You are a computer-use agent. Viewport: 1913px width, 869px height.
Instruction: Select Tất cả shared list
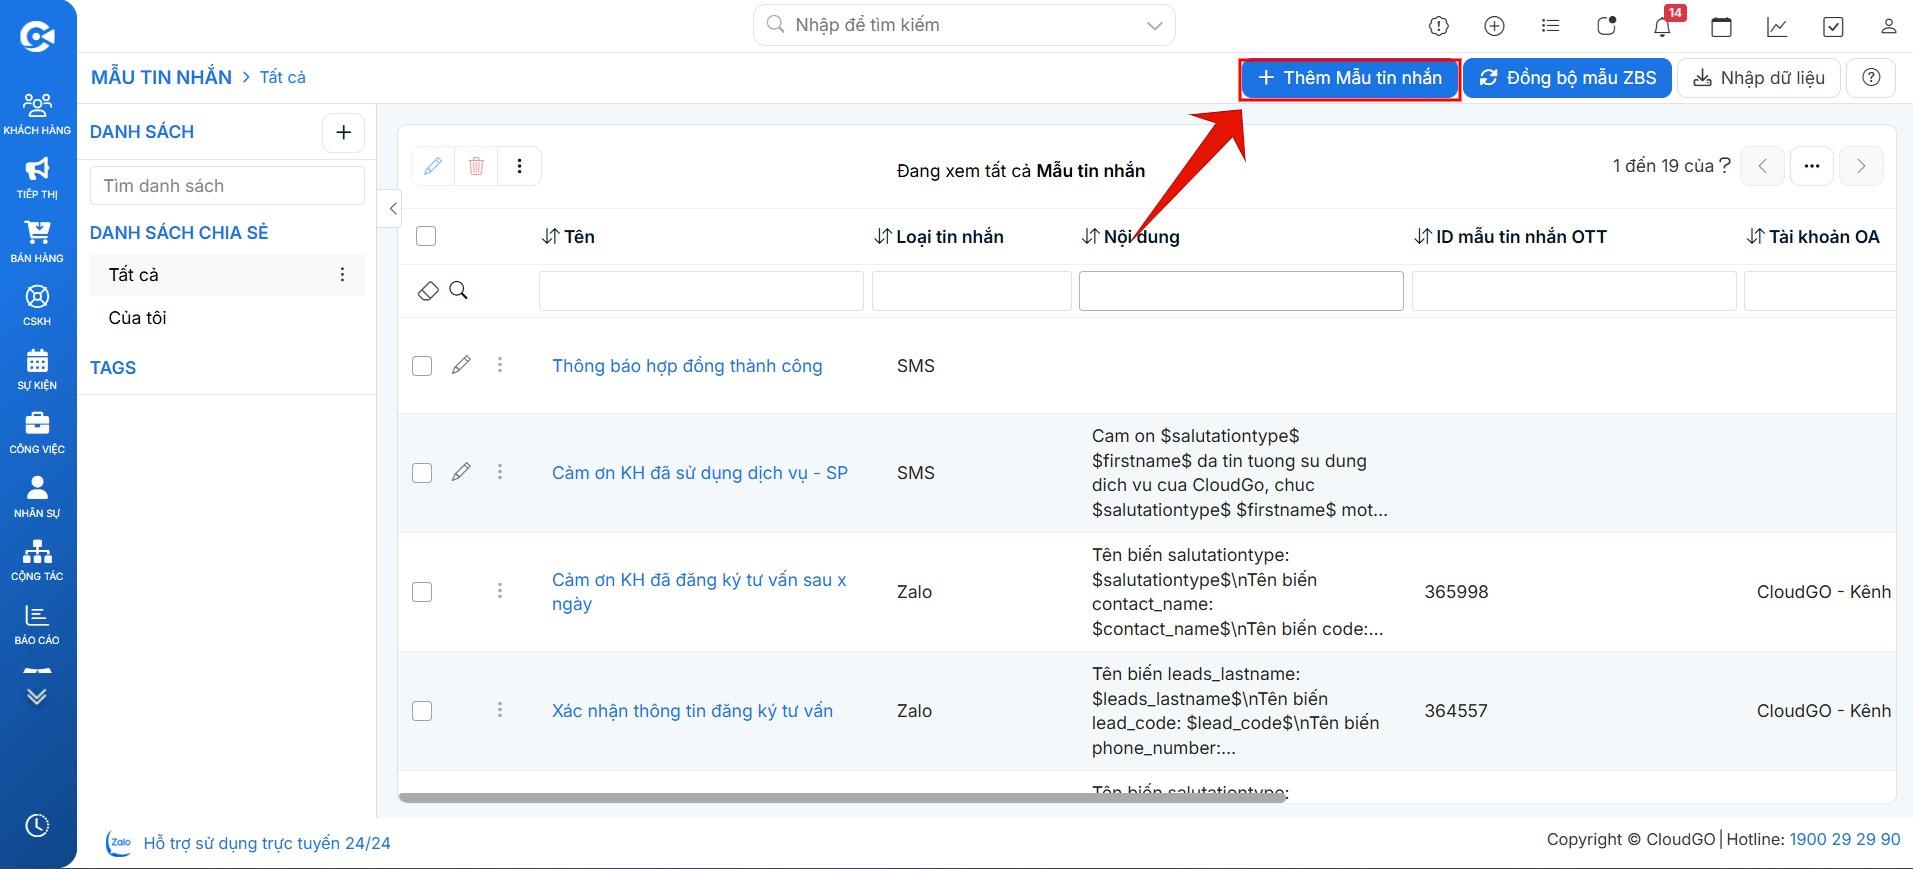(227, 275)
